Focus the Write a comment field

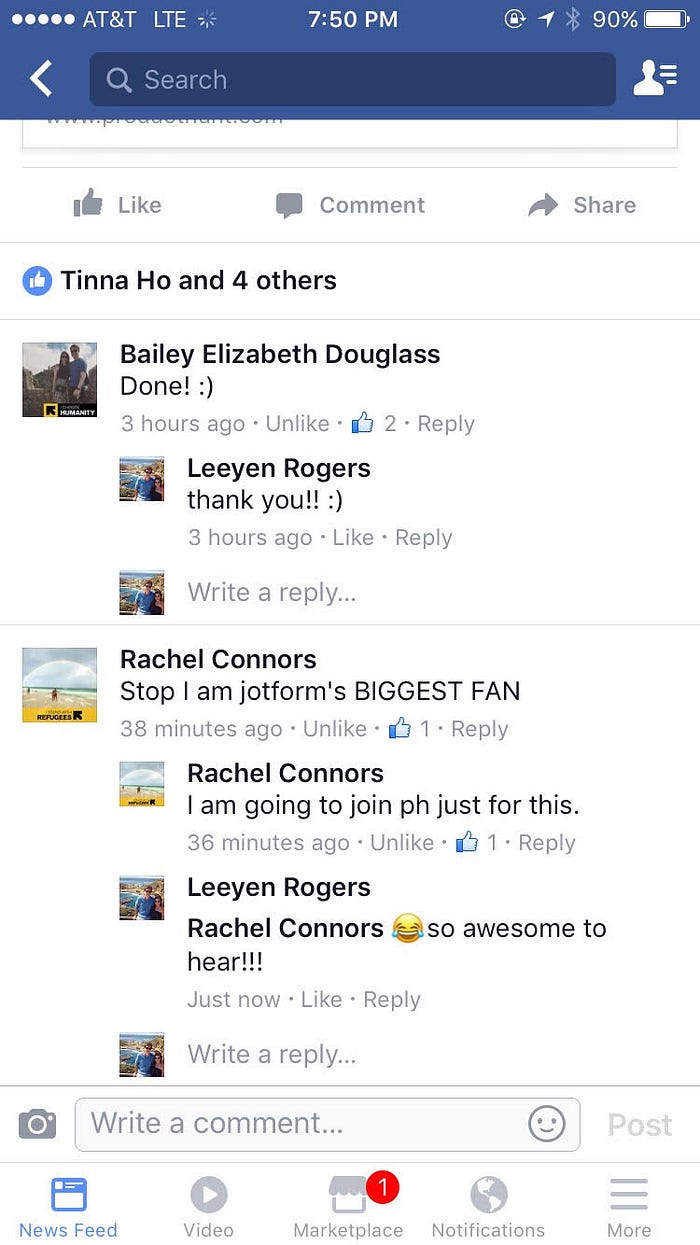(327, 1124)
